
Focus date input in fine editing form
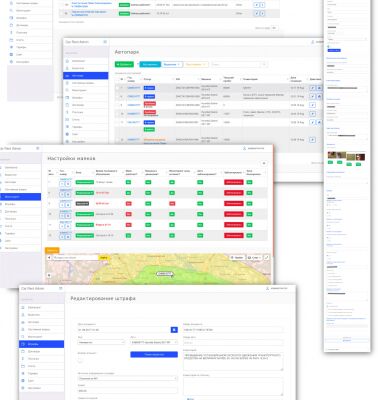(x=124, y=330)
